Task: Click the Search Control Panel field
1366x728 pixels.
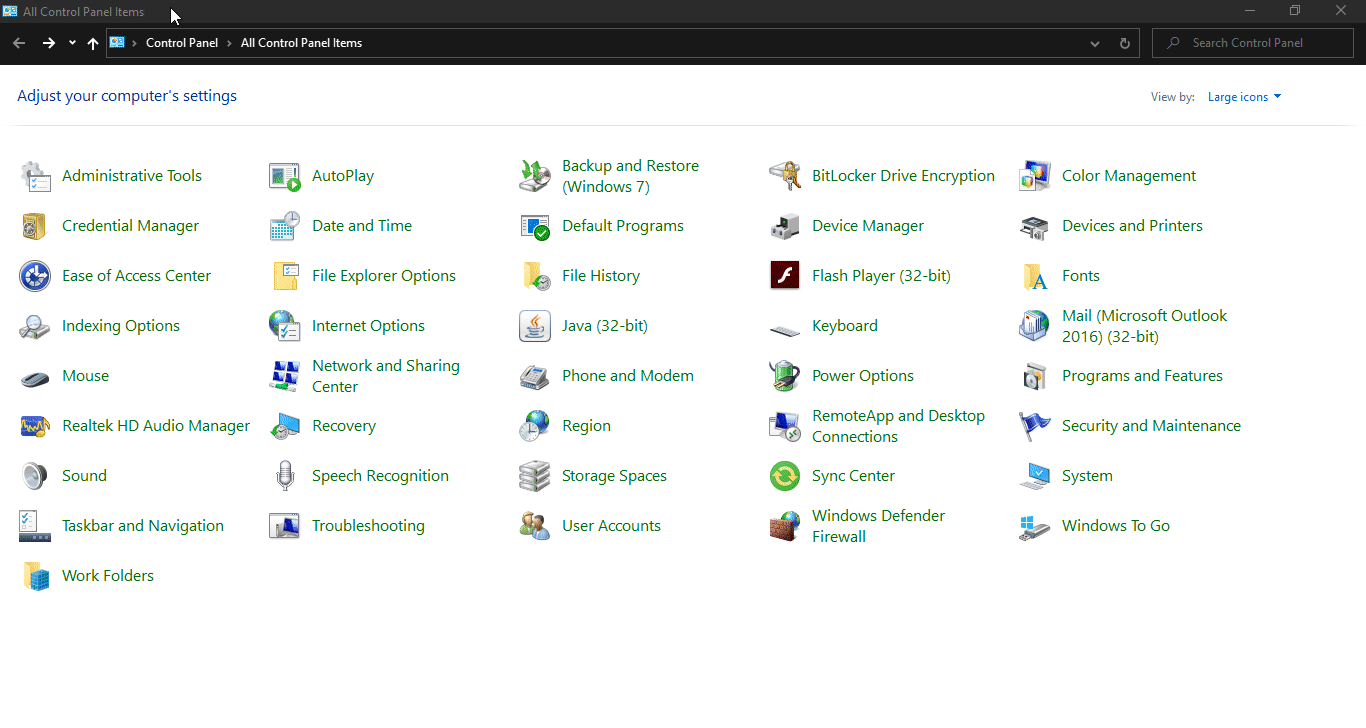Action: (1260, 43)
